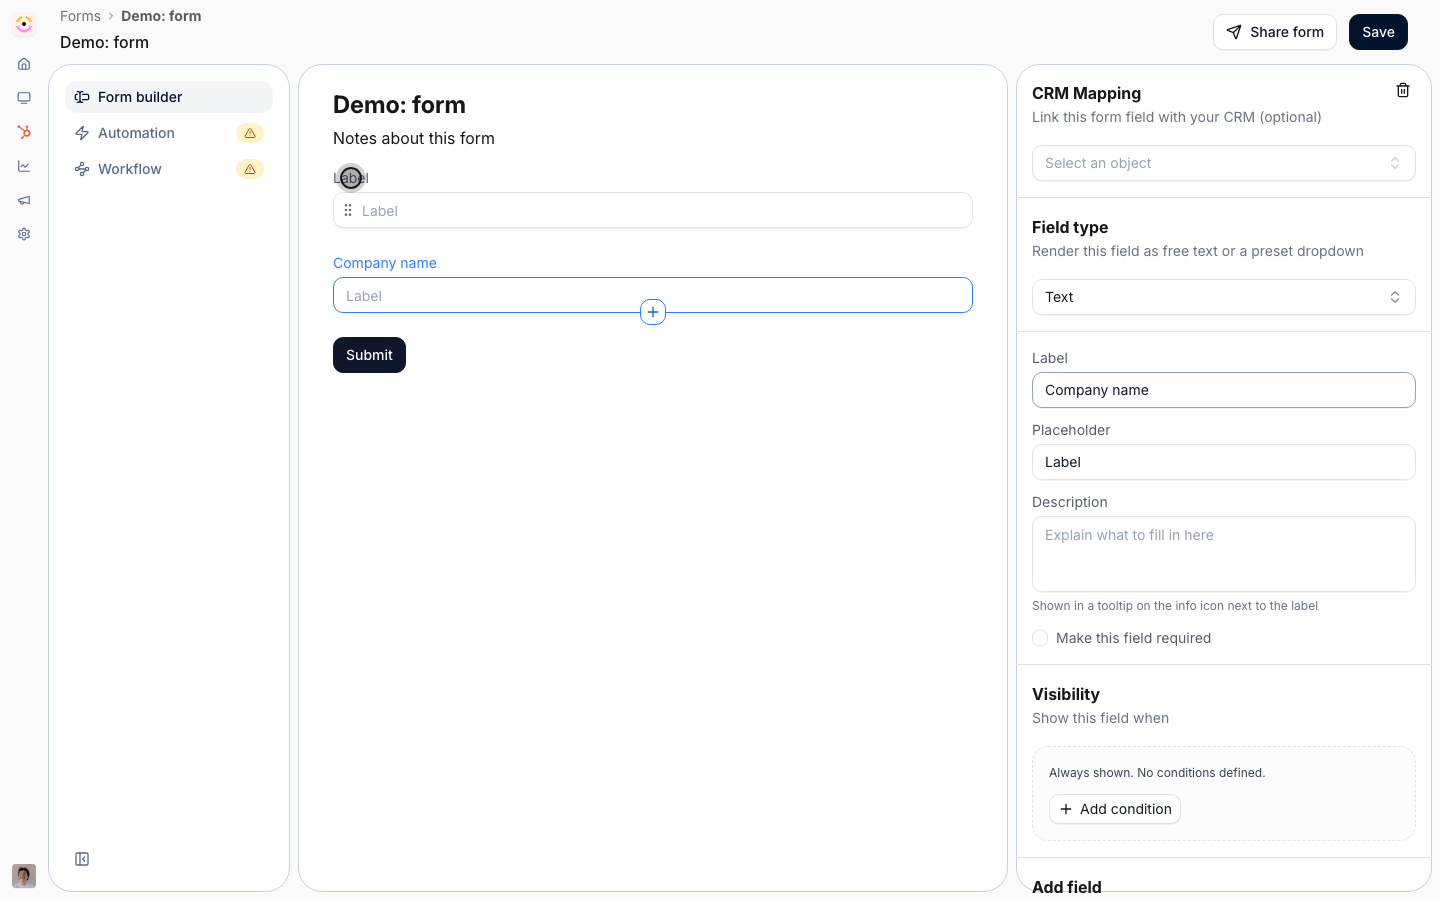The image size is (1440, 900).
Task: Click the Workflow warning badge
Action: [x=250, y=169]
